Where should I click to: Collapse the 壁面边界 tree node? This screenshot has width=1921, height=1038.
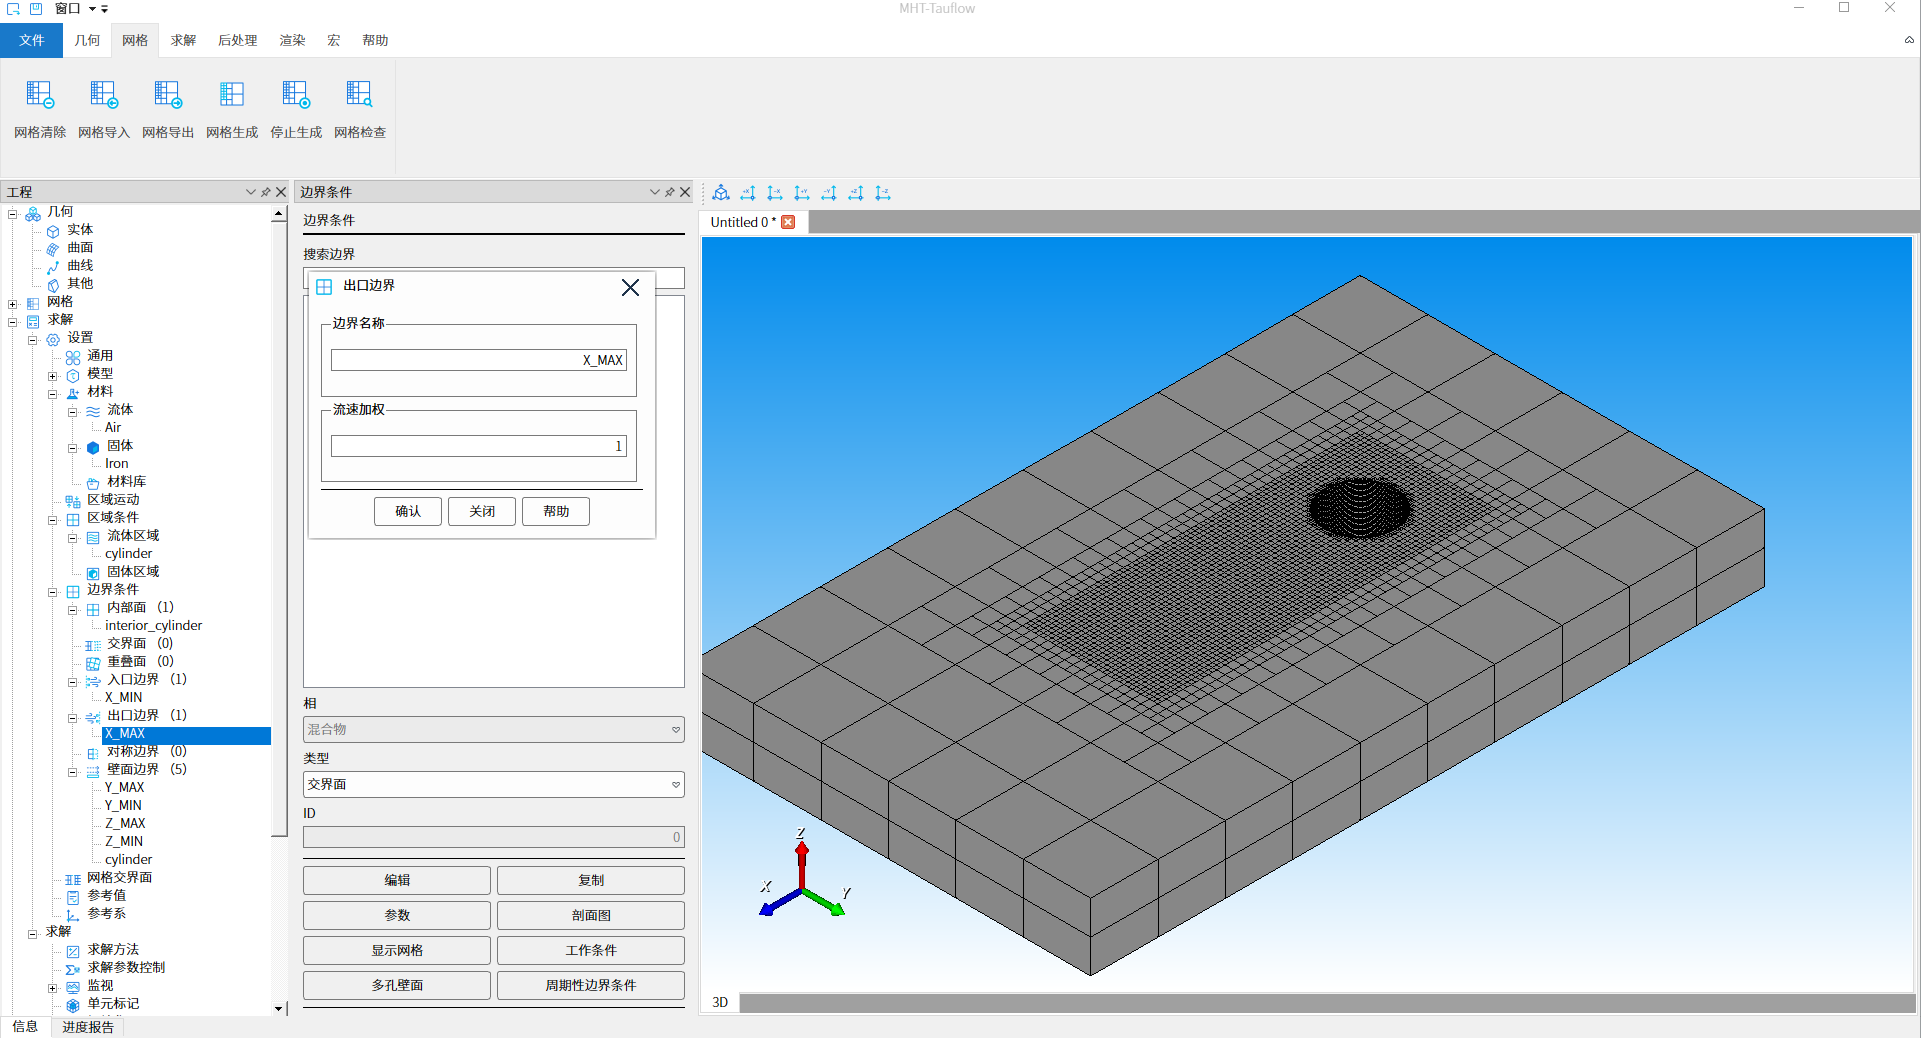pos(73,771)
